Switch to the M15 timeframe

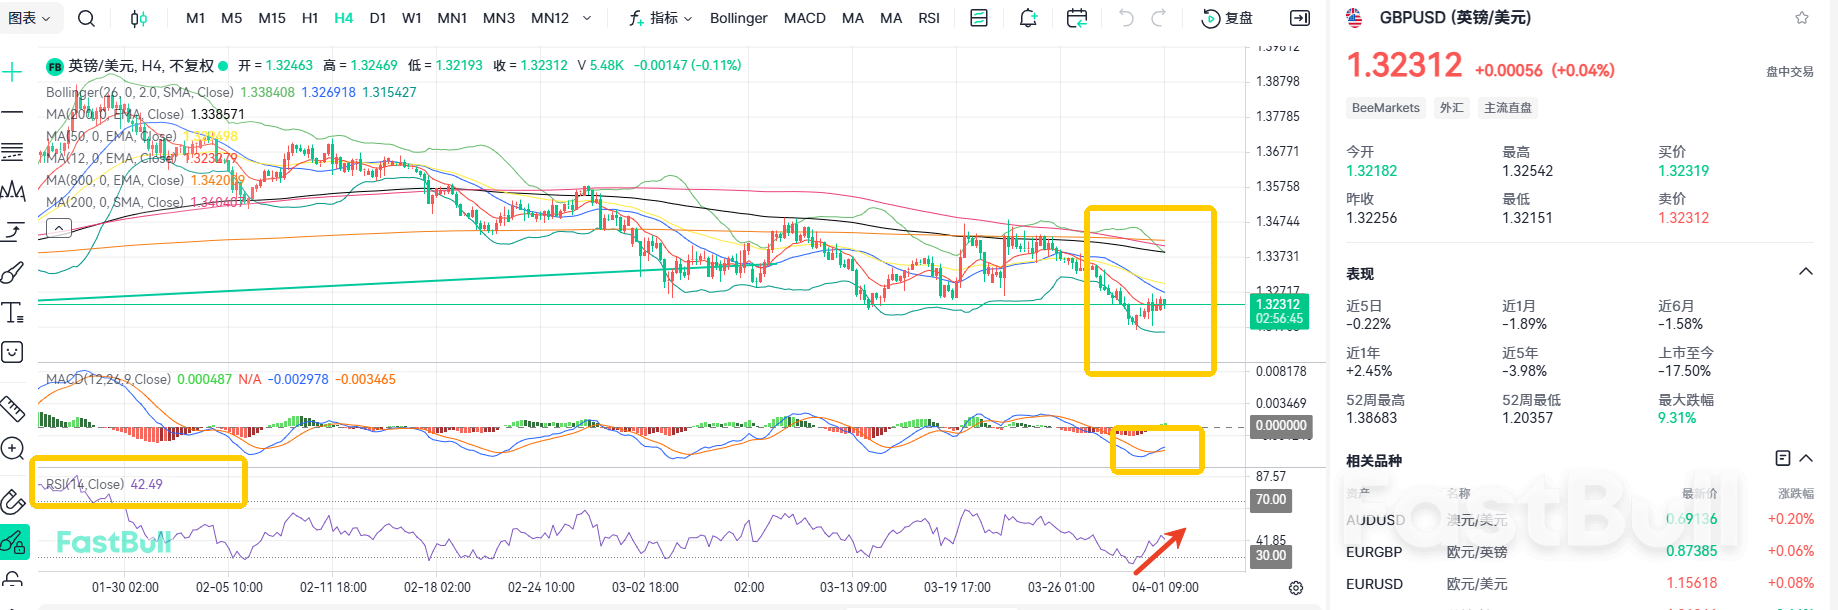pos(272,18)
